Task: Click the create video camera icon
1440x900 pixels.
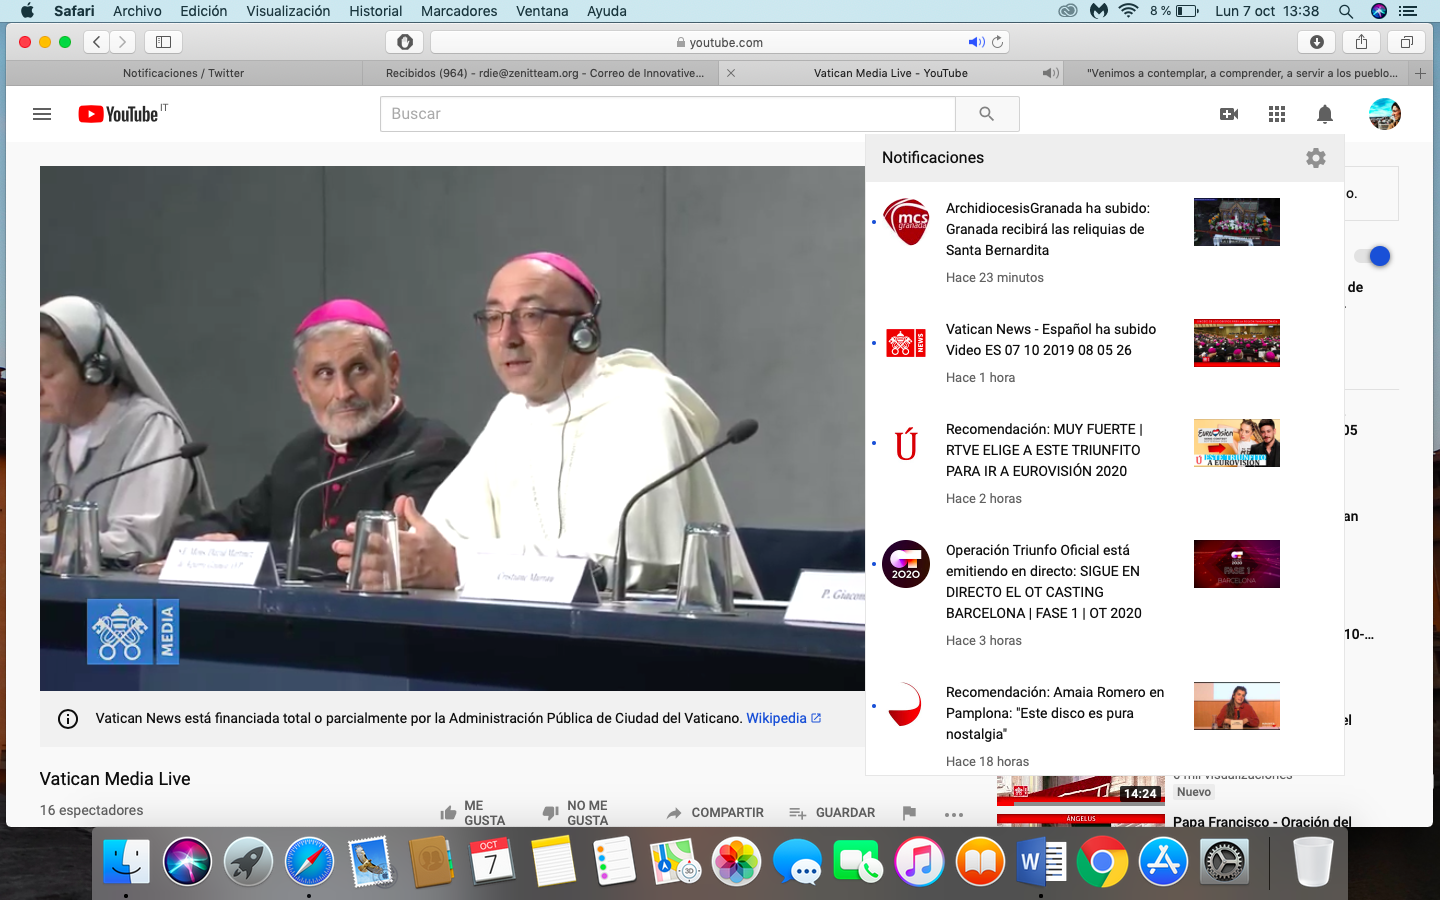Action: coord(1229,114)
